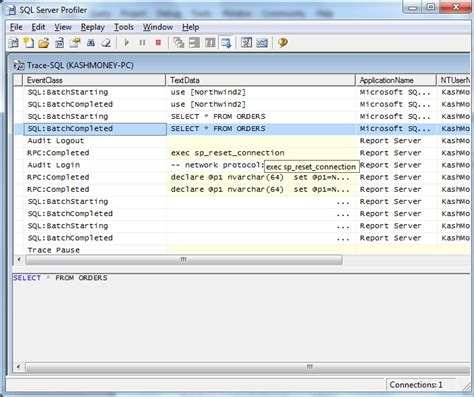Viewport: 474px width, 397px height.
Task: Click the Toggle Breakpoint toolbar icon
Action: [179, 43]
